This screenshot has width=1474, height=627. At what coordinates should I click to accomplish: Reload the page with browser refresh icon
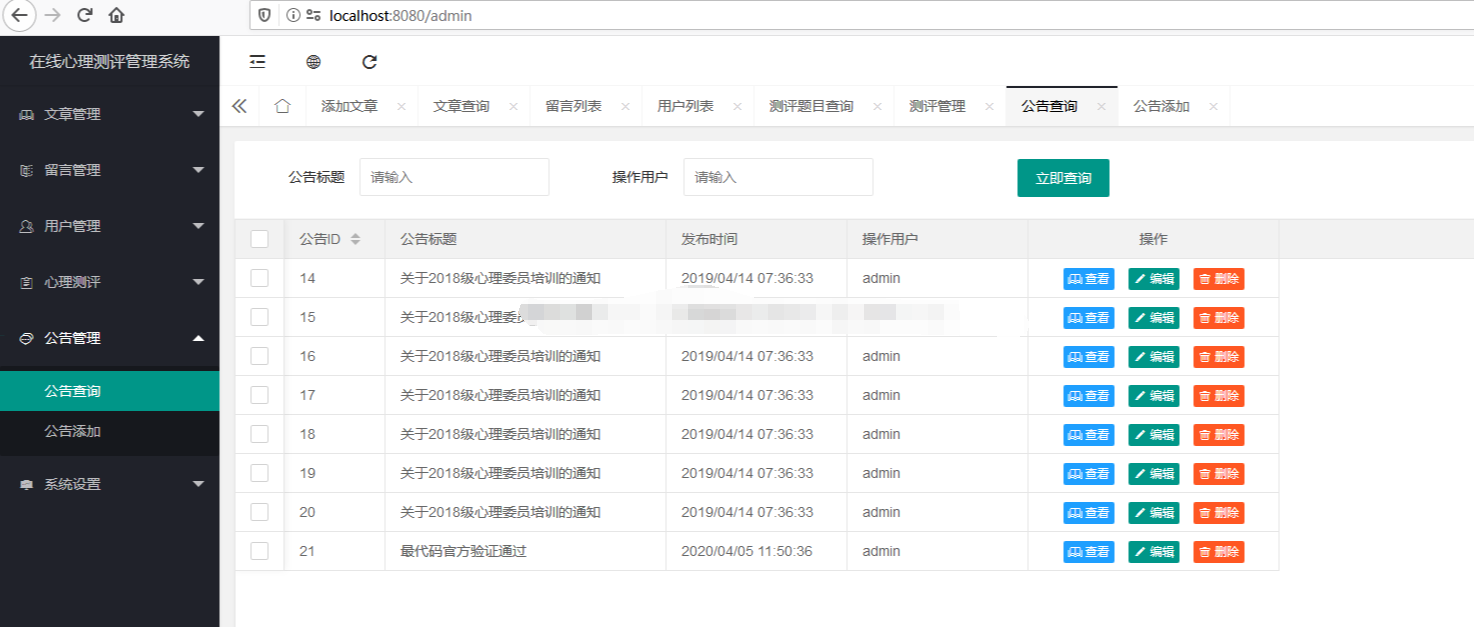point(85,15)
